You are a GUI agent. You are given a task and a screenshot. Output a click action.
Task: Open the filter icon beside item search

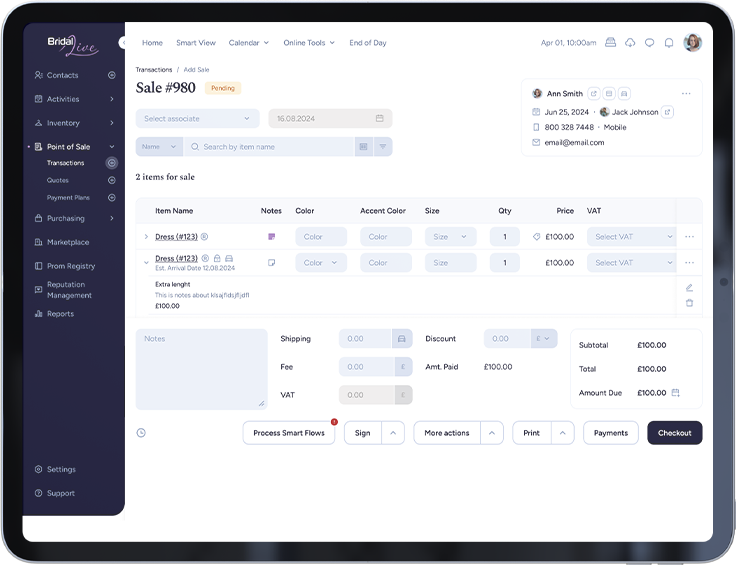pyautogui.click(x=383, y=147)
